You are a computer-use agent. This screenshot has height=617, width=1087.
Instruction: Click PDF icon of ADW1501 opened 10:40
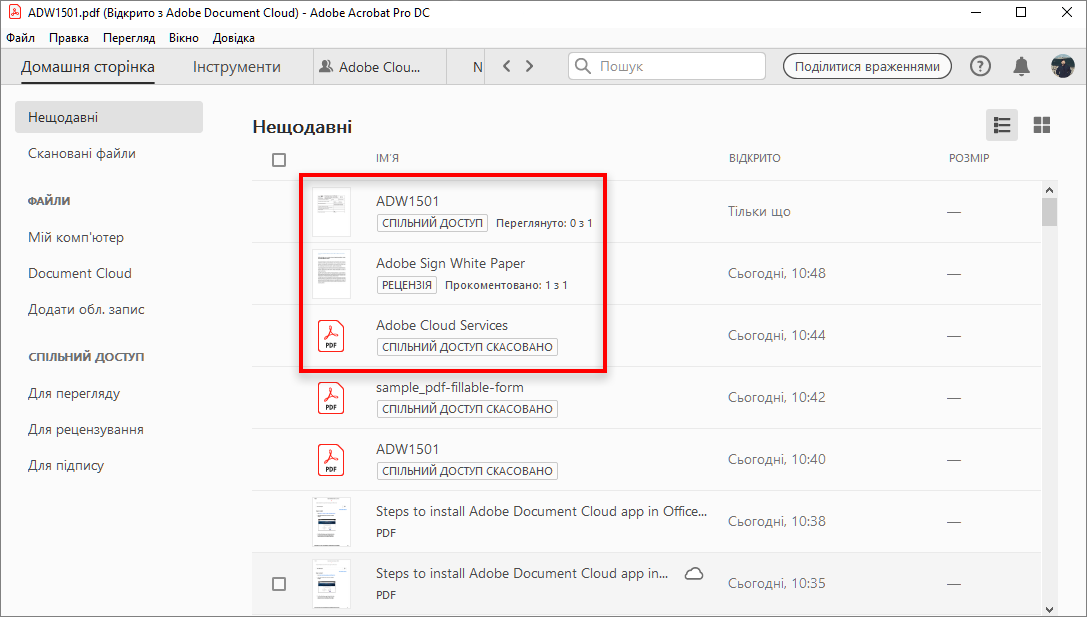[331, 460]
